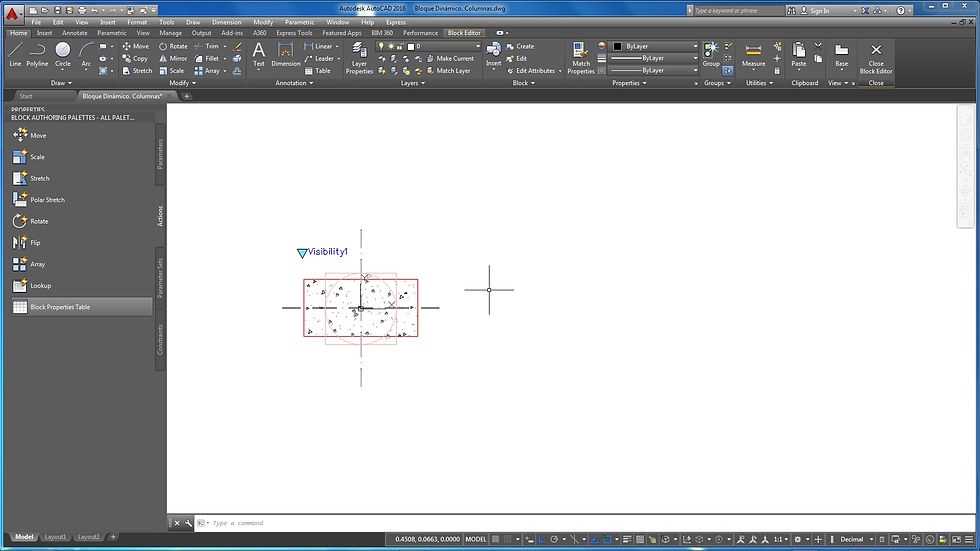Open annotation scale 1:1 dropdown
The height and width of the screenshot is (551, 980).
786,539
